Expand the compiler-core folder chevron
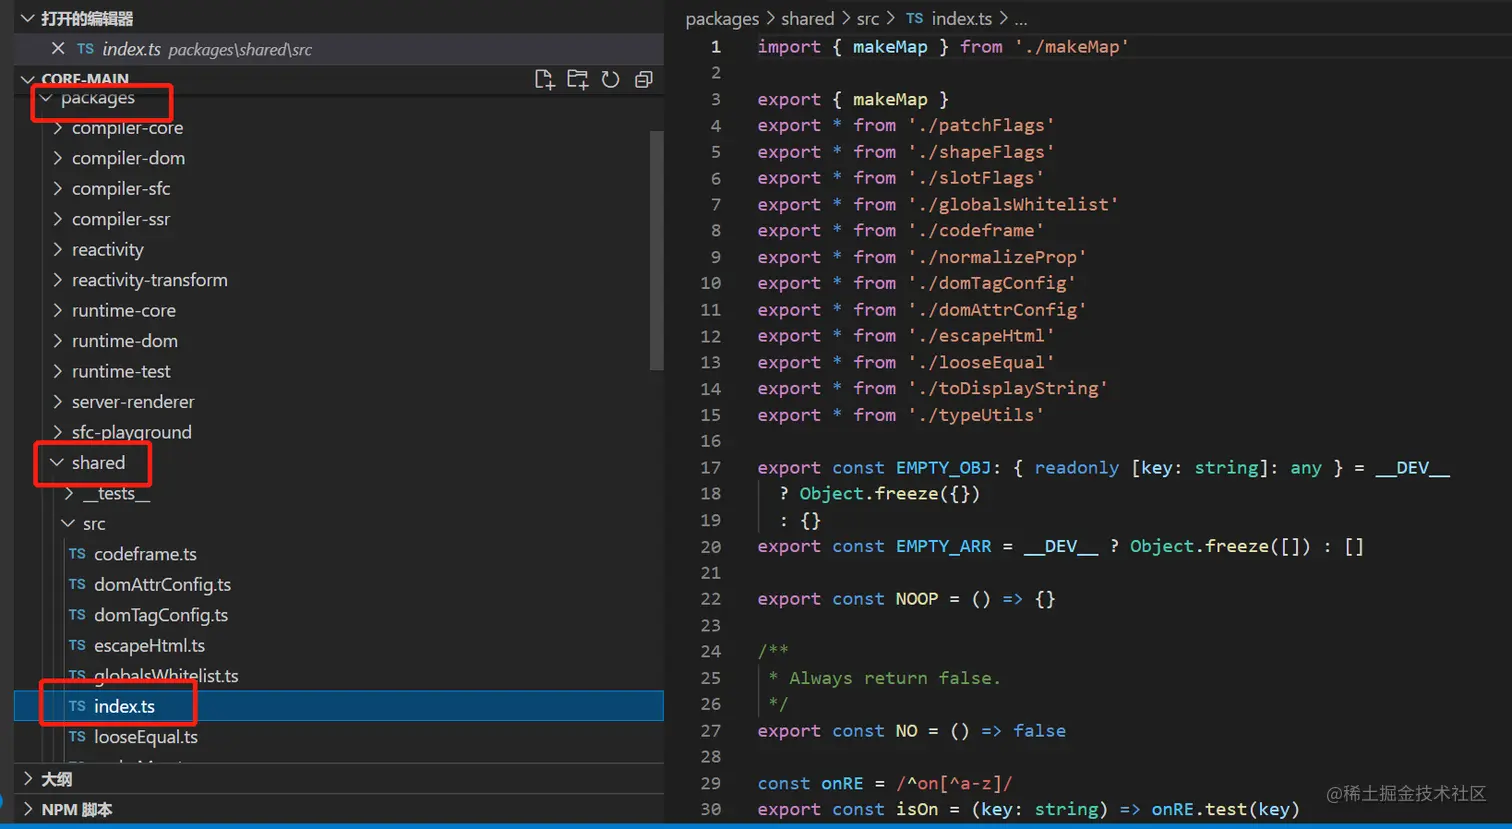This screenshot has width=1512, height=829. [x=58, y=128]
